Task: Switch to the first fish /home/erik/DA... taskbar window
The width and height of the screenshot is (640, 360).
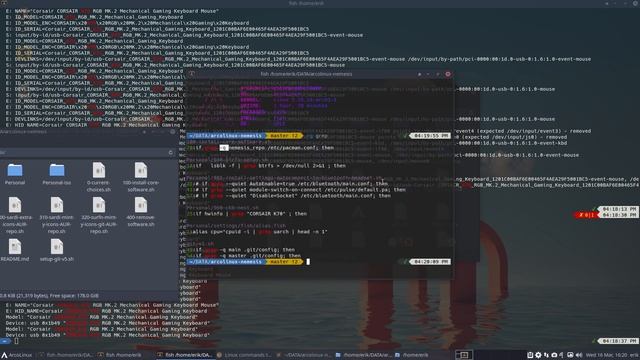Action: (66, 355)
